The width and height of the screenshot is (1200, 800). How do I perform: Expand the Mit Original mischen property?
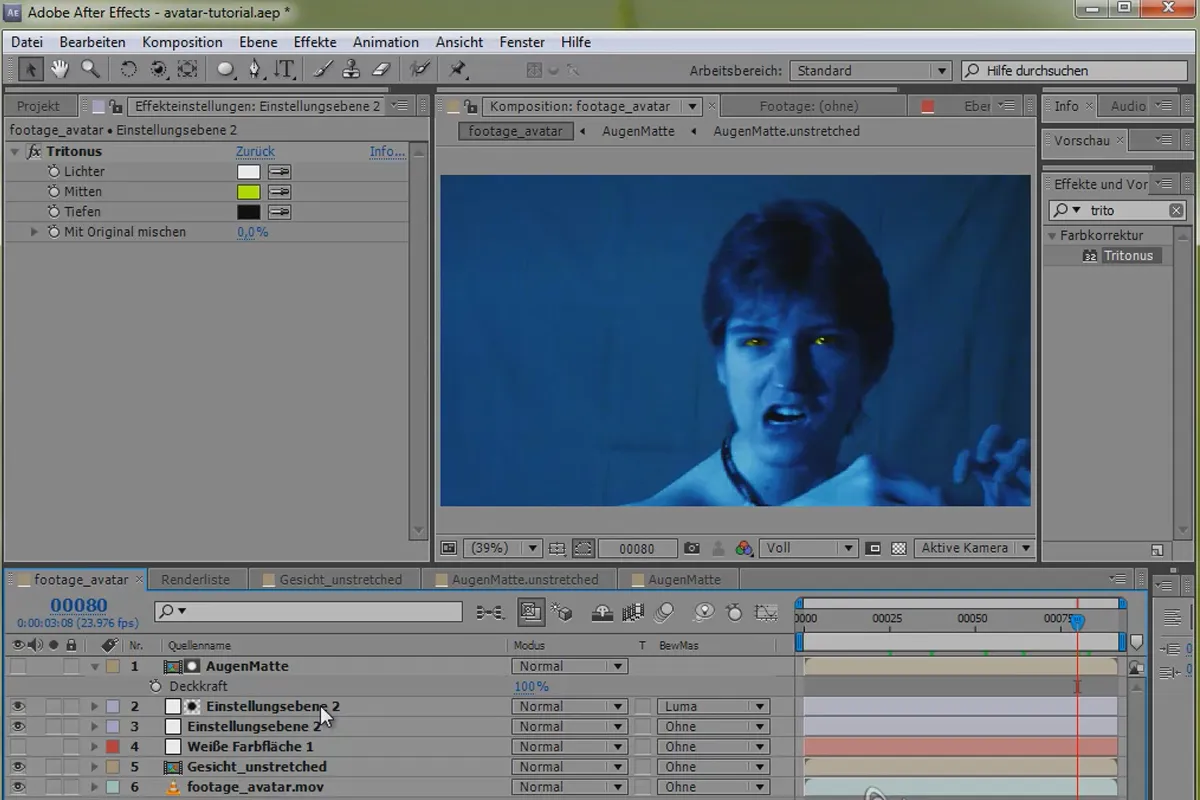click(34, 232)
